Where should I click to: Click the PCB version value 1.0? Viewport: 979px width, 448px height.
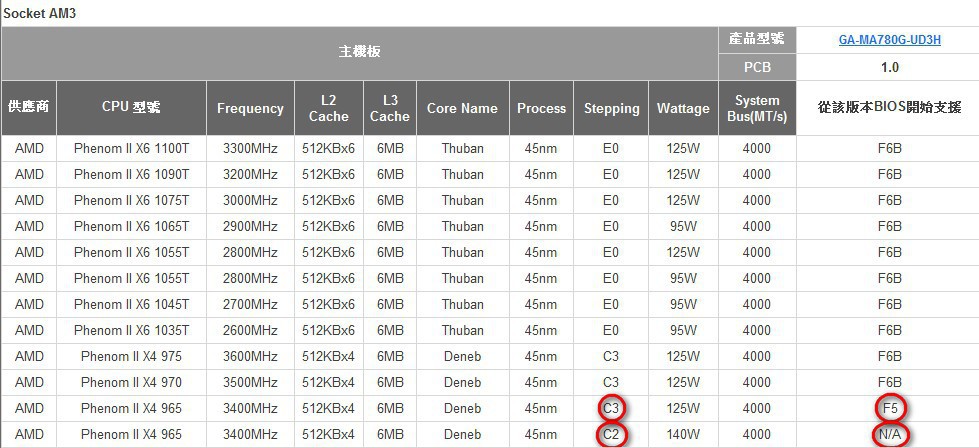(890, 67)
